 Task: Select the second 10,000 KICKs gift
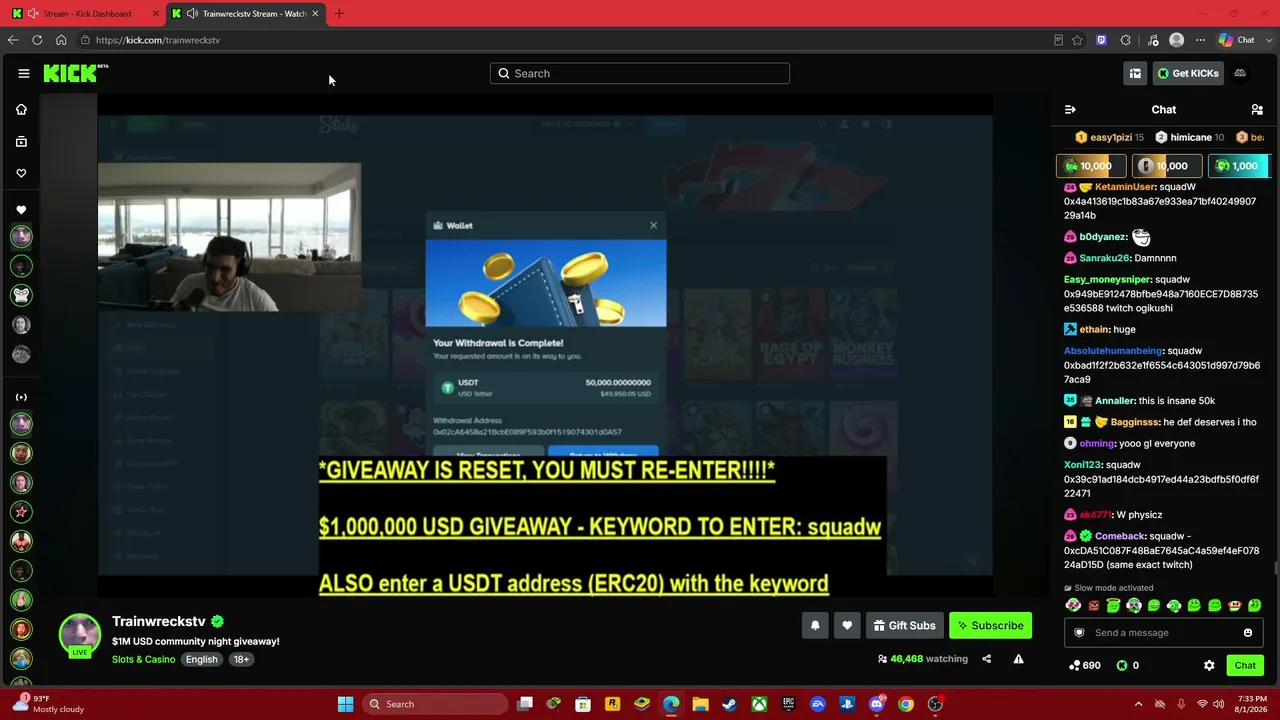coord(1167,166)
